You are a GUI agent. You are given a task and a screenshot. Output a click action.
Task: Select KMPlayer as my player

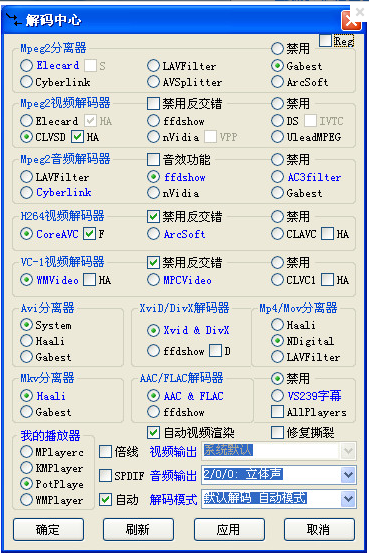pyautogui.click(x=27, y=468)
